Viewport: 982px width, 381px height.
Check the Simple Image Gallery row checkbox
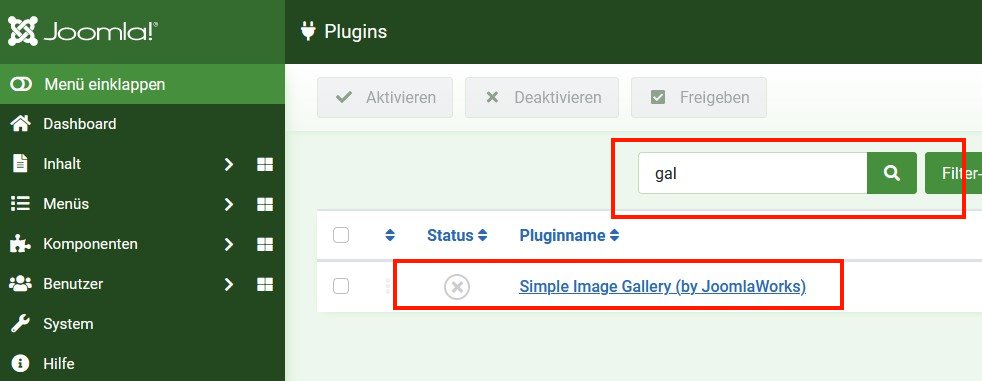coord(341,286)
